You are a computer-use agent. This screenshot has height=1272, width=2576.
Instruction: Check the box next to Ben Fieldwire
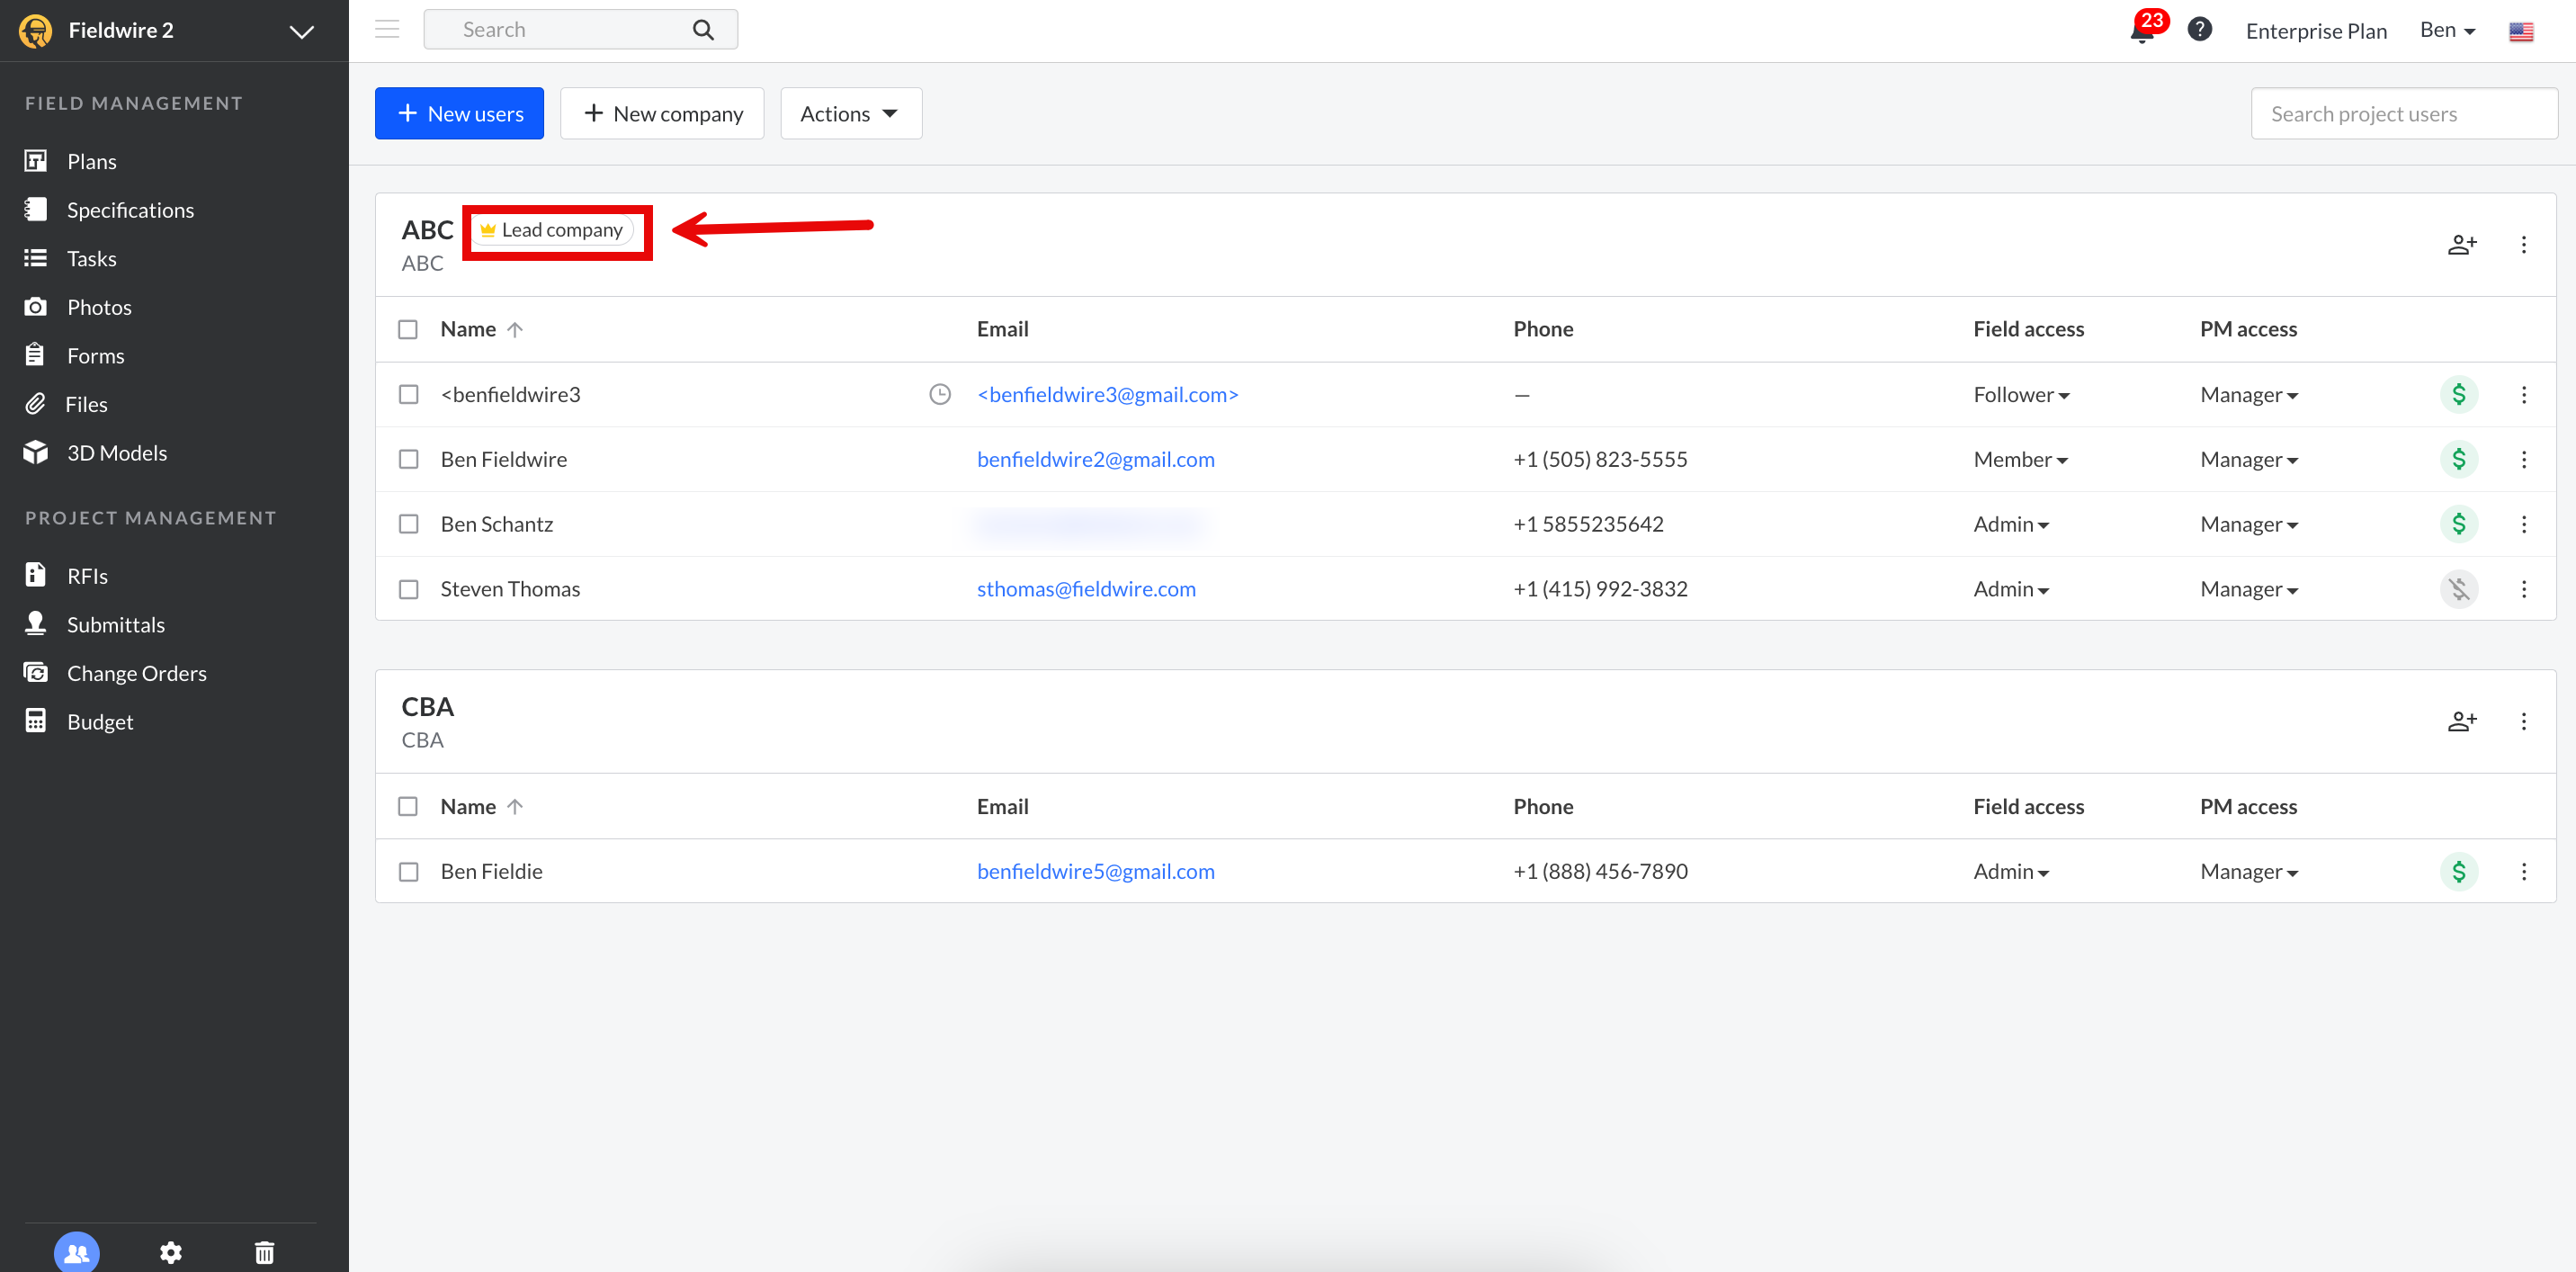408,459
